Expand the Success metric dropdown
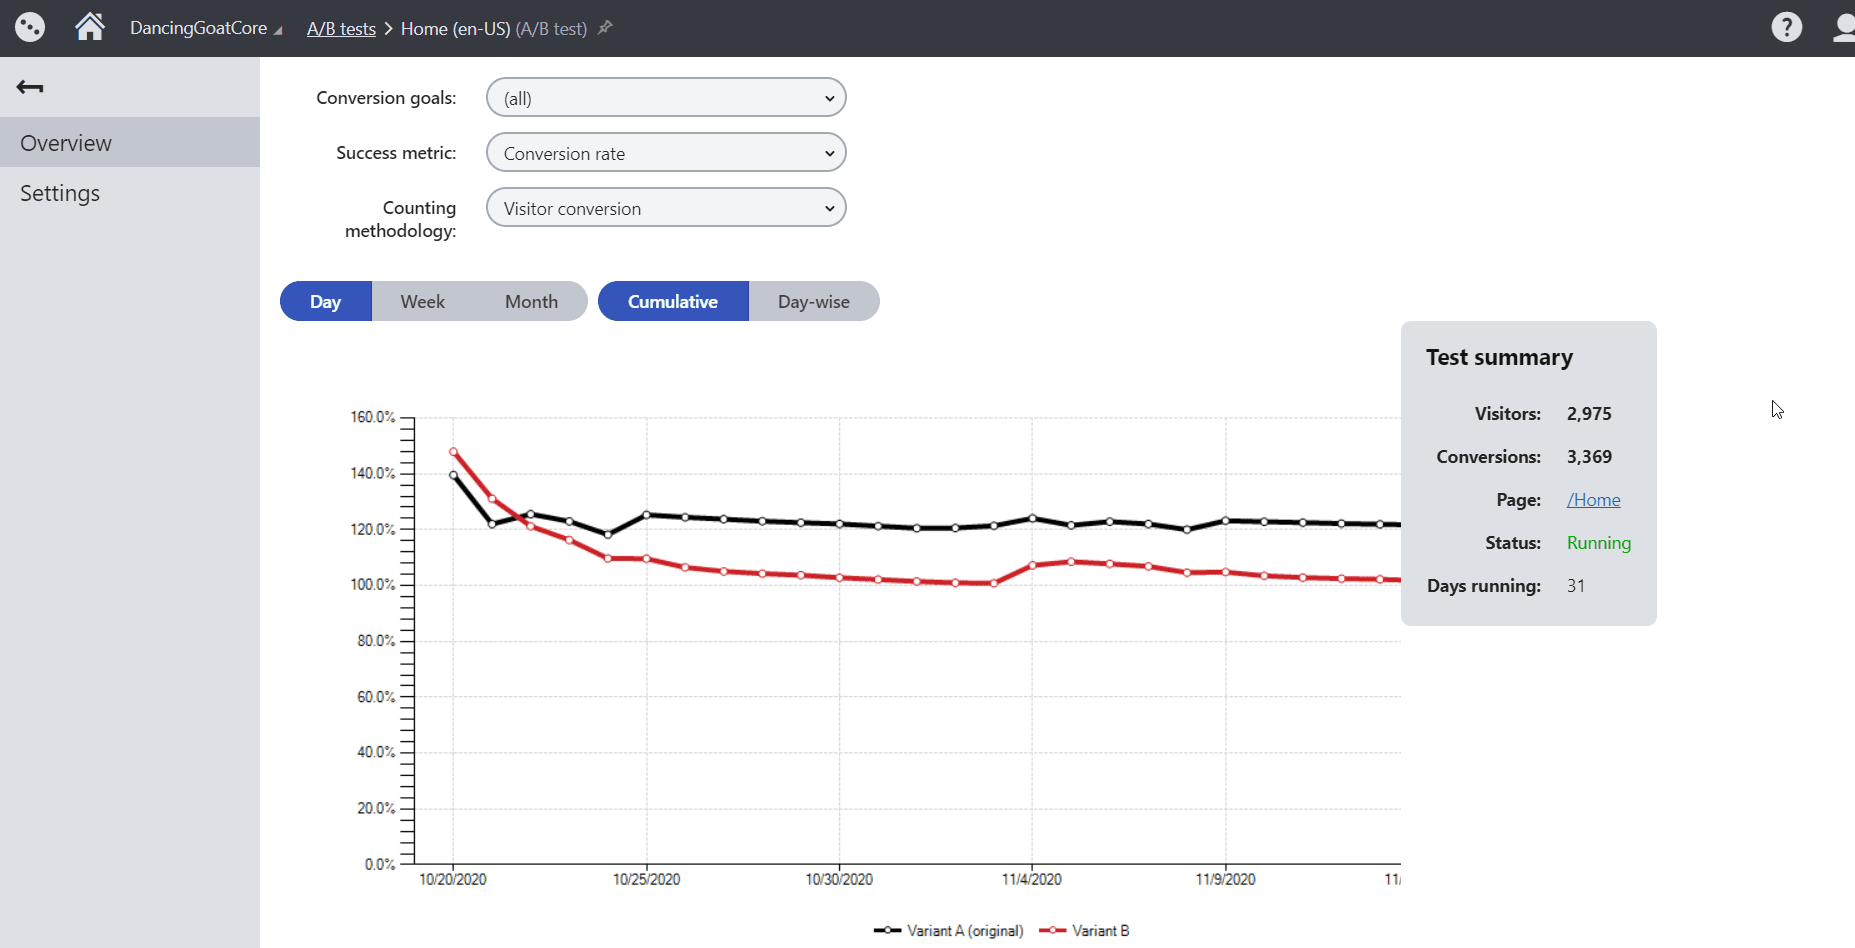The height and width of the screenshot is (948, 1855). 666,153
